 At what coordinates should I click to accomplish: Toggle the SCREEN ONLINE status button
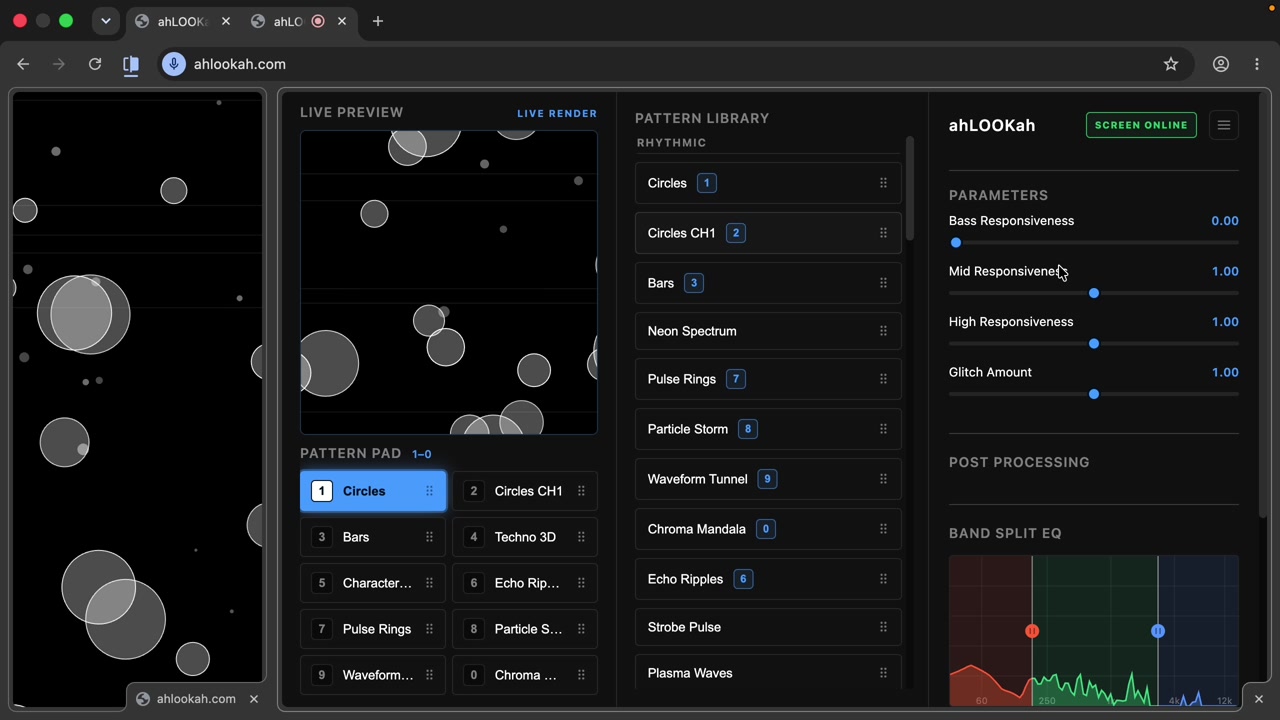tap(1141, 125)
